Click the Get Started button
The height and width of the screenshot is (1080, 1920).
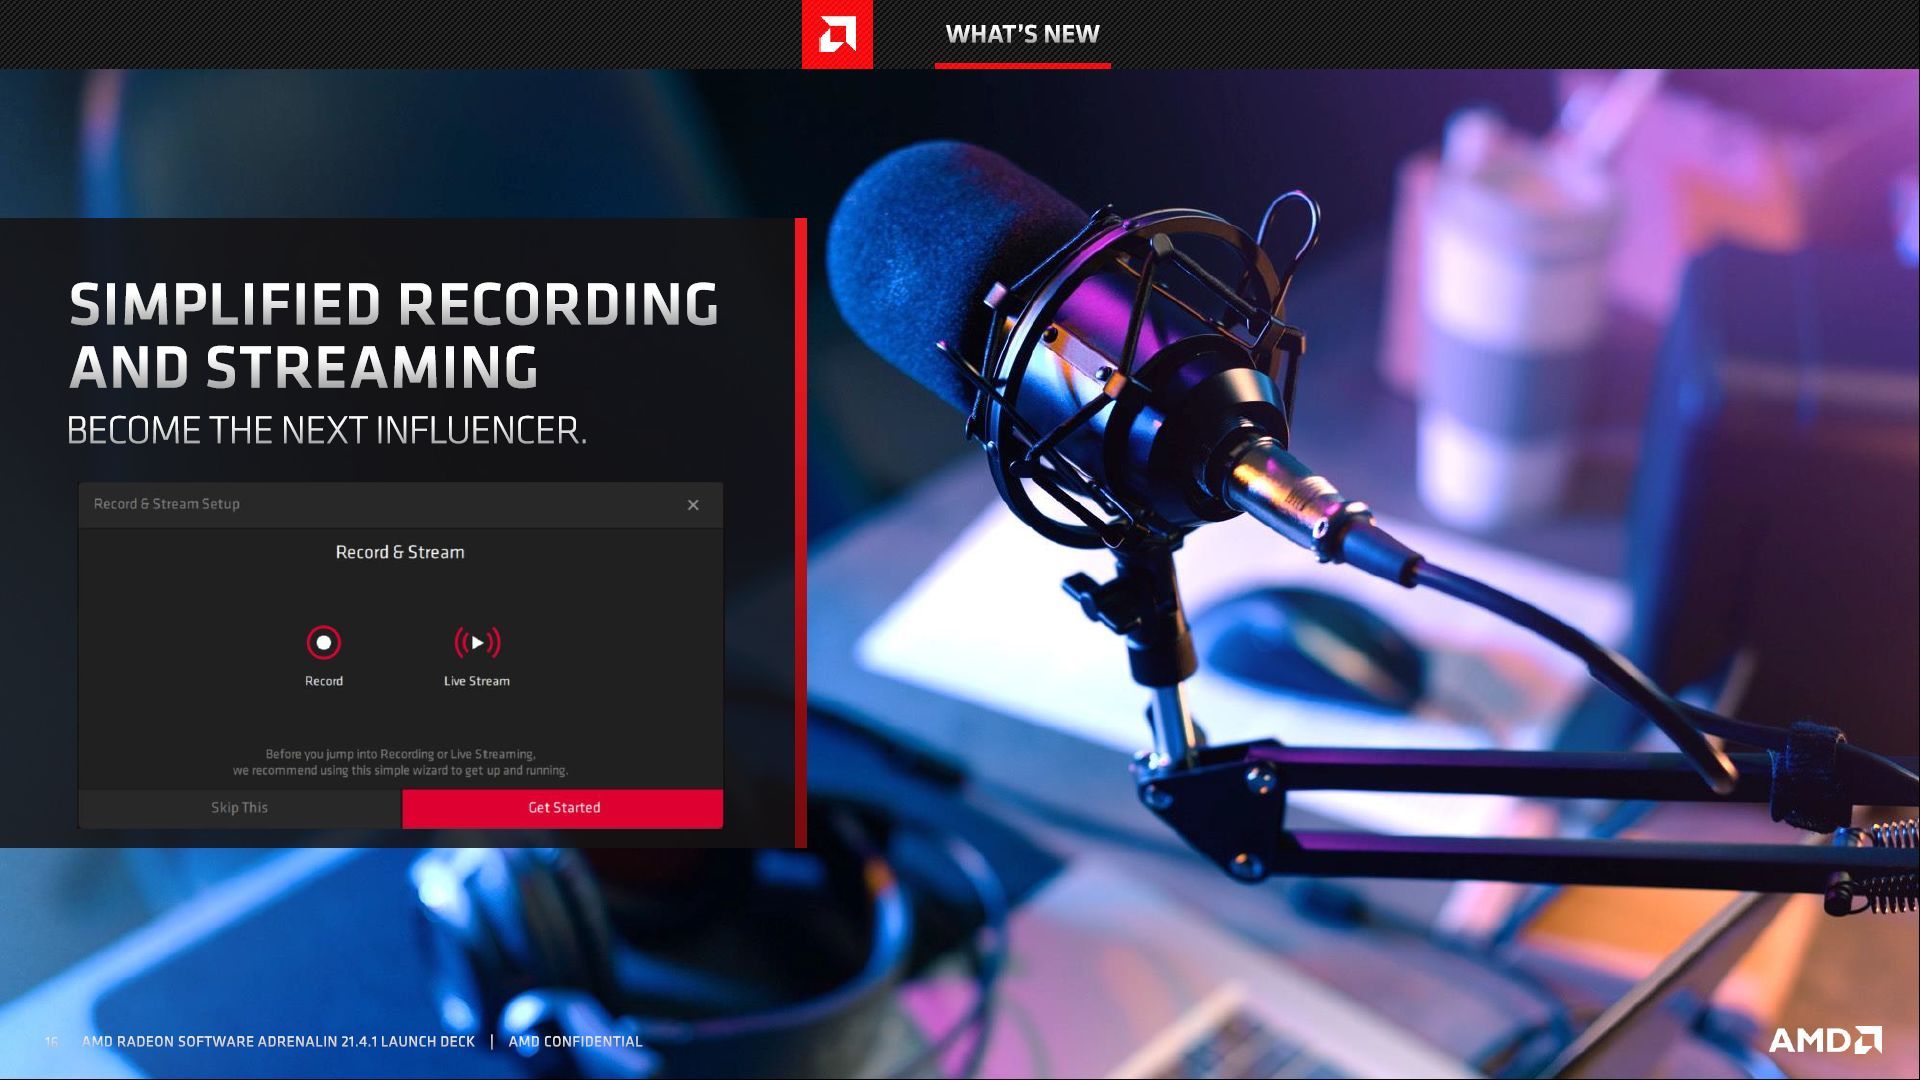[563, 808]
